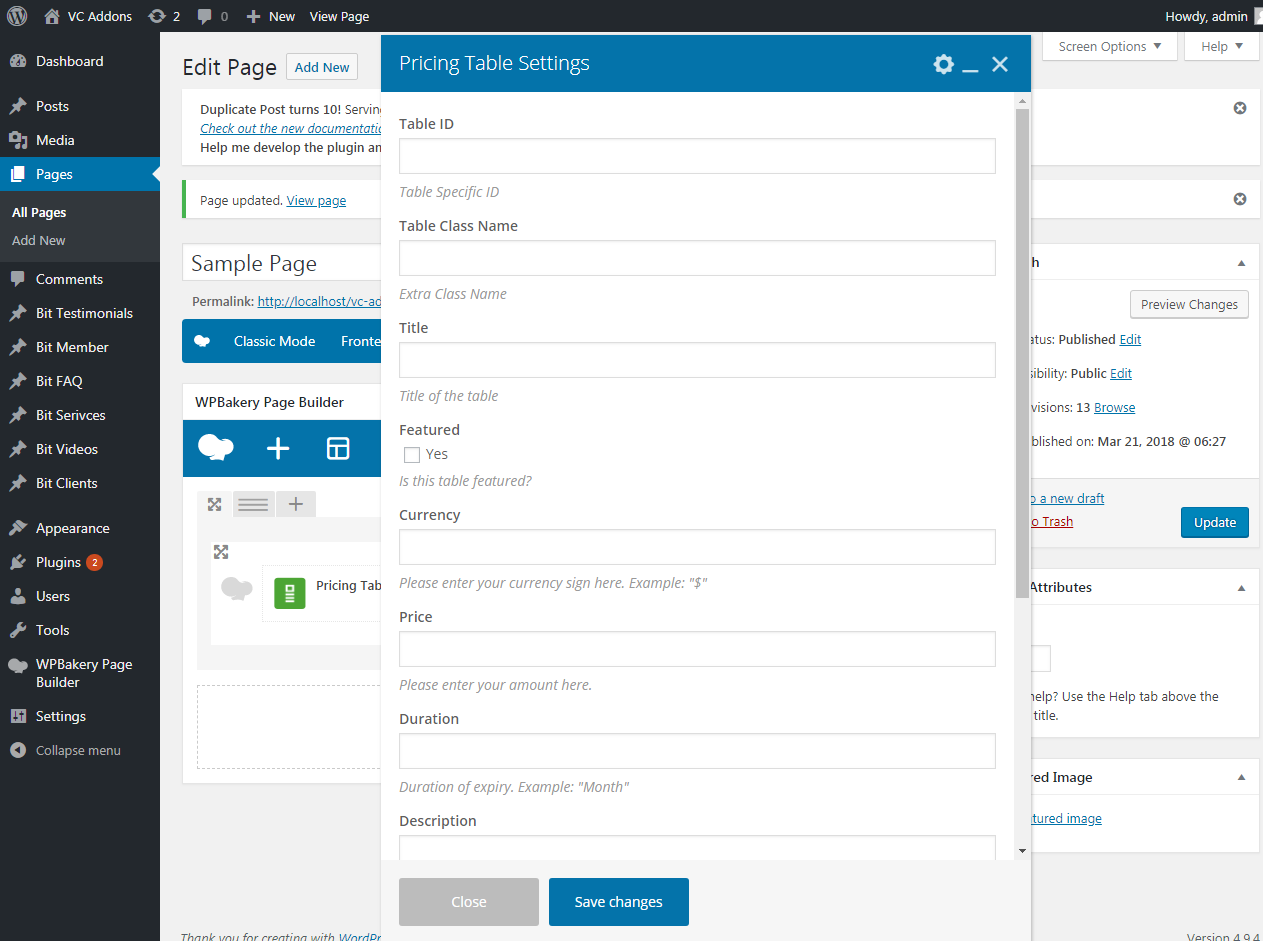Open Plugins menu in sidebar
Image resolution: width=1263 pixels, height=941 pixels.
pyautogui.click(x=58, y=562)
